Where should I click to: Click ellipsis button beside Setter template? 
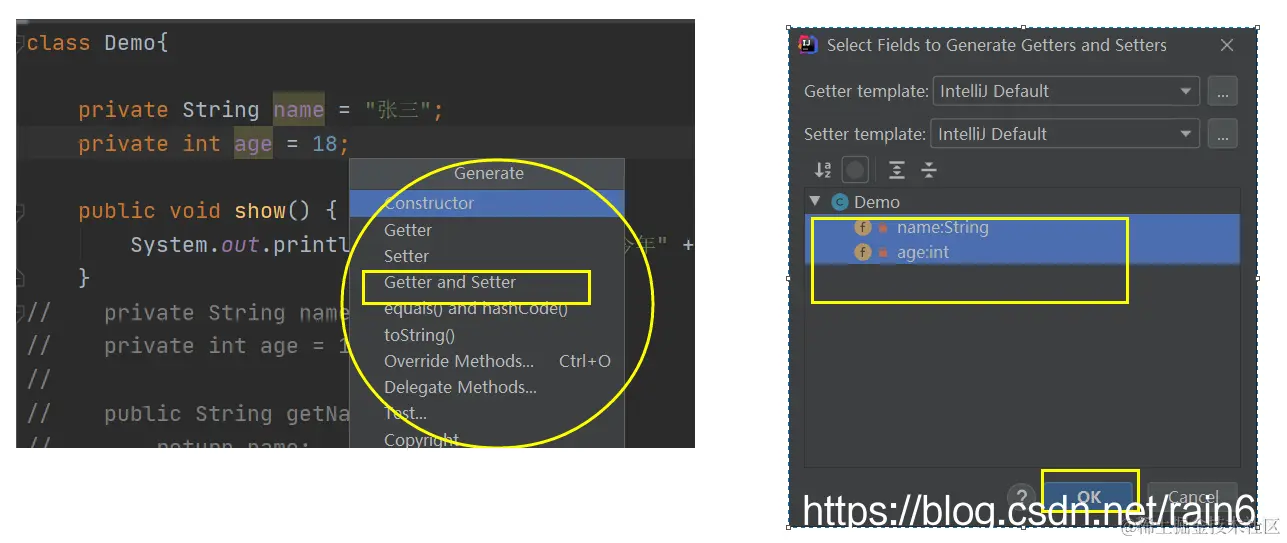[x=1222, y=134]
